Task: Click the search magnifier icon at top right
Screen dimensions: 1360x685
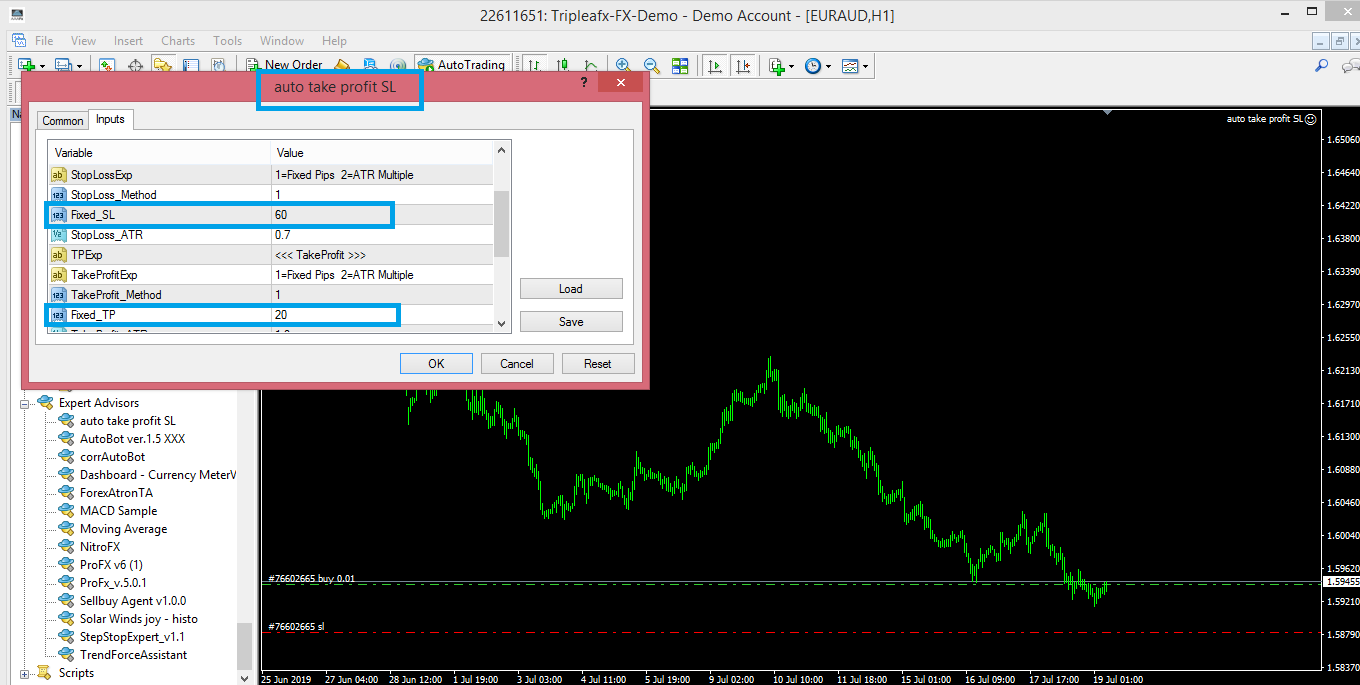Action: pos(1321,66)
